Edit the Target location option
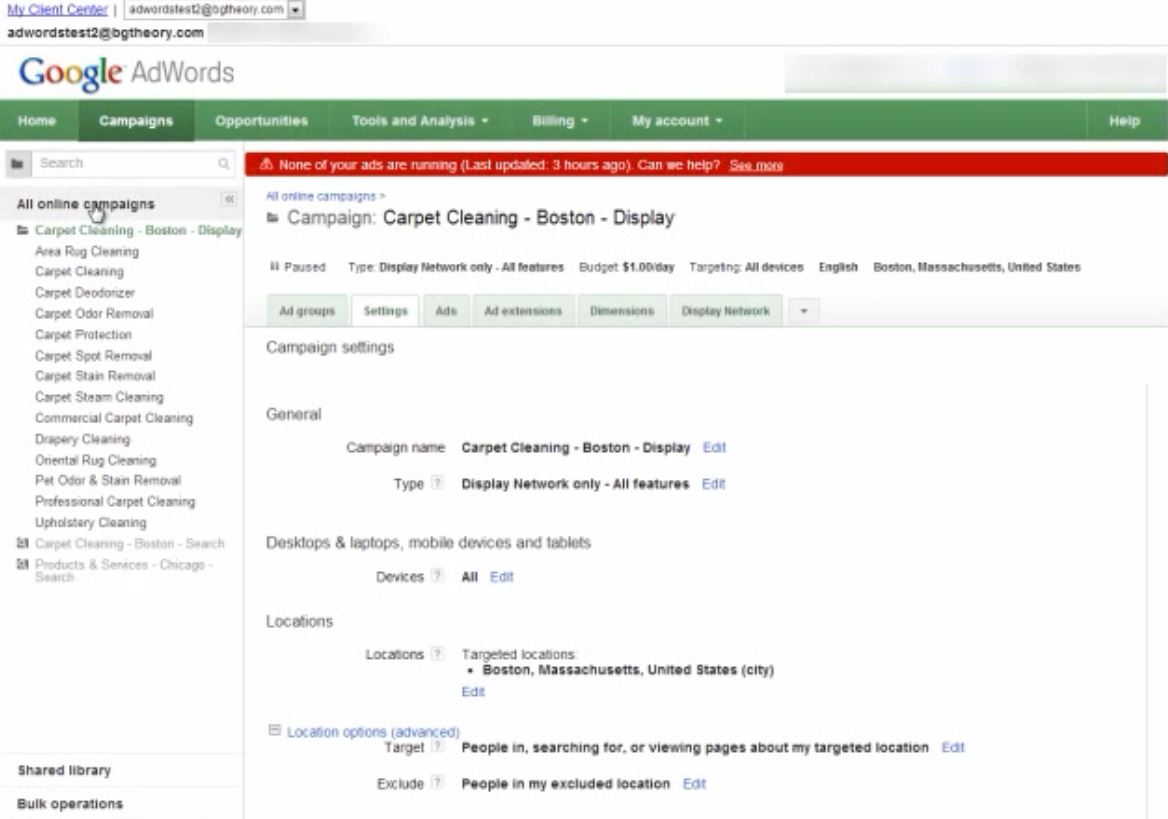This screenshot has width=1168, height=819. pyautogui.click(x=953, y=747)
